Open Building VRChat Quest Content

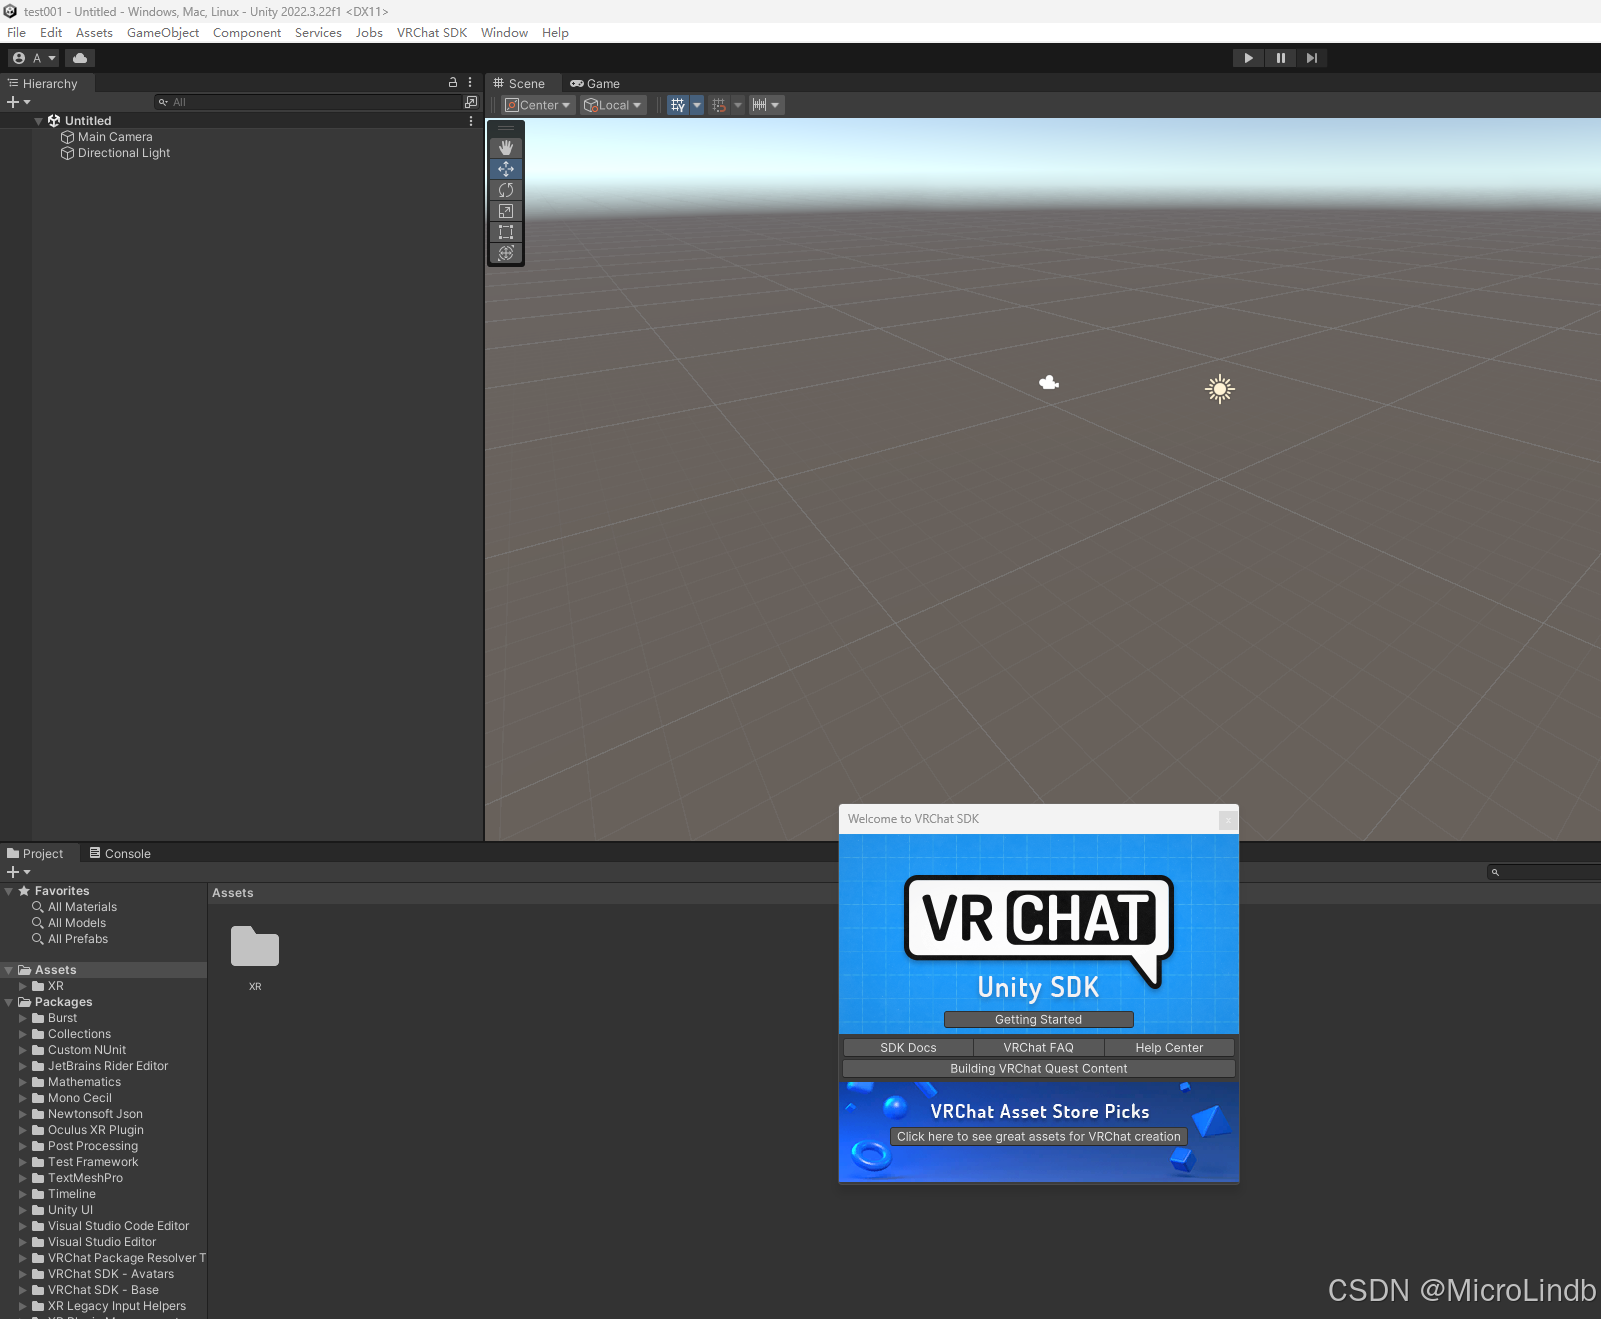pos(1039,1069)
